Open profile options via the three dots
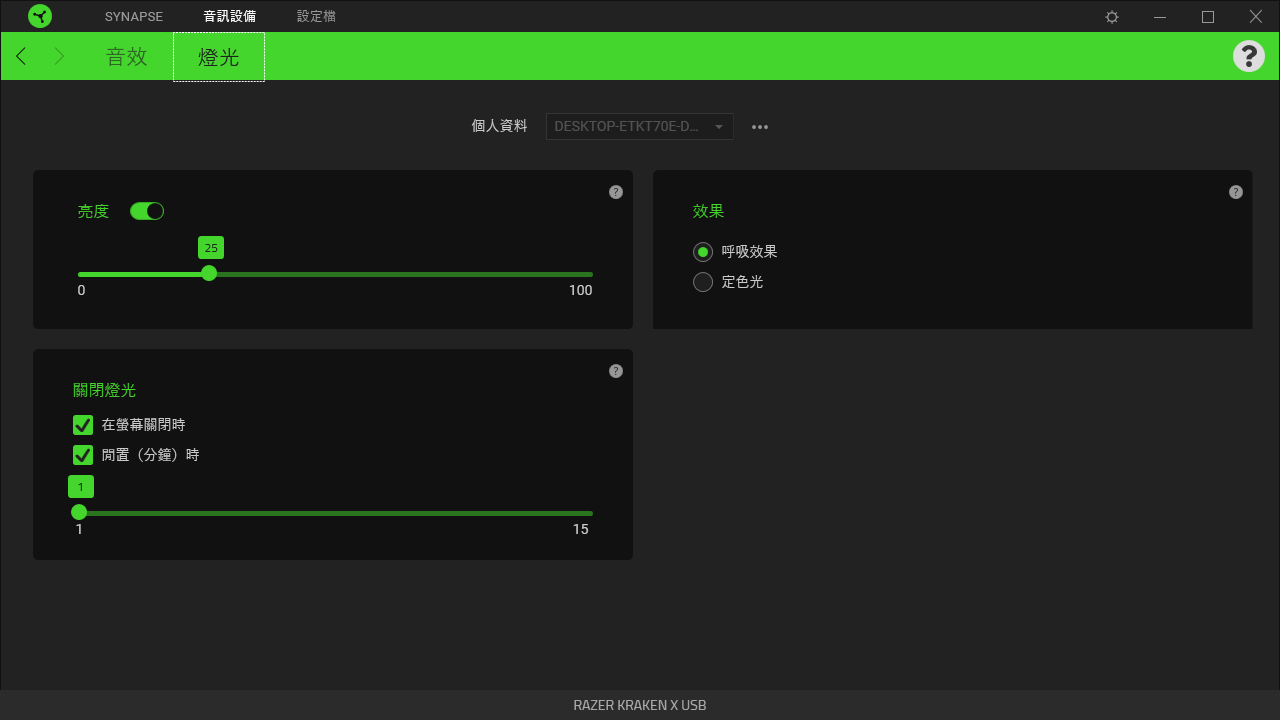 760,127
